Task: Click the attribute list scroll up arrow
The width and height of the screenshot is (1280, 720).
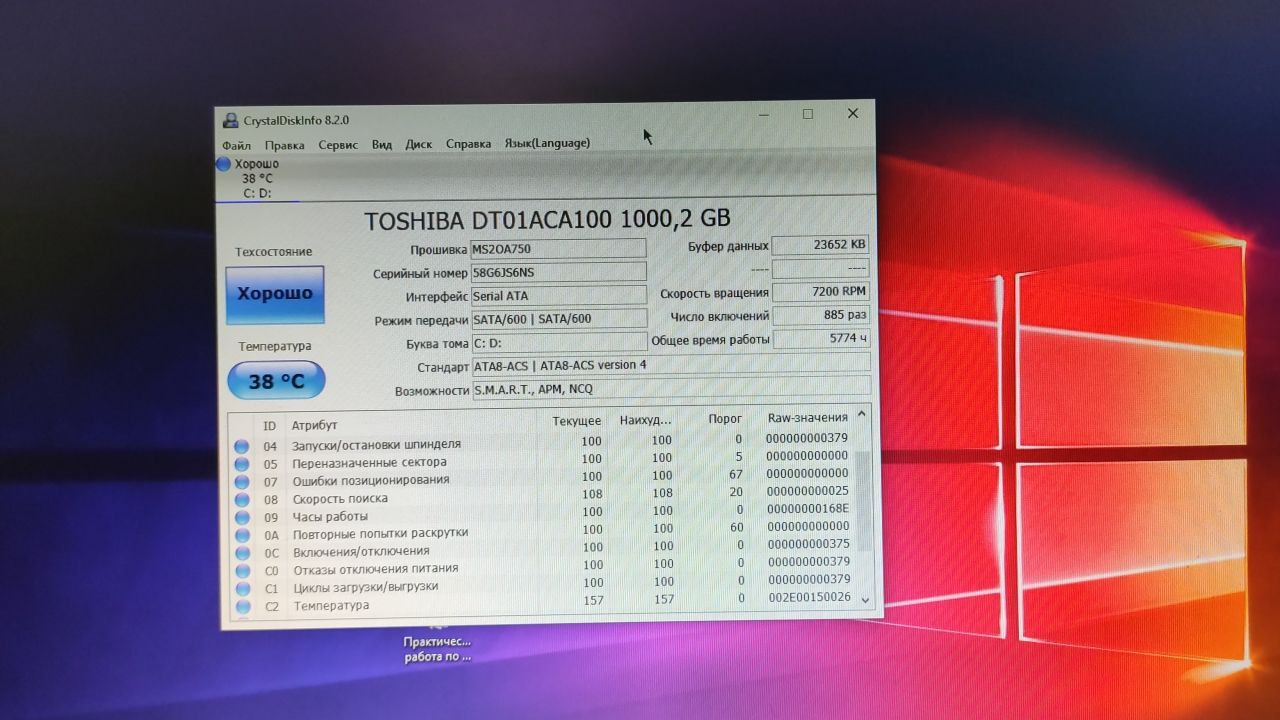Action: [x=862, y=413]
